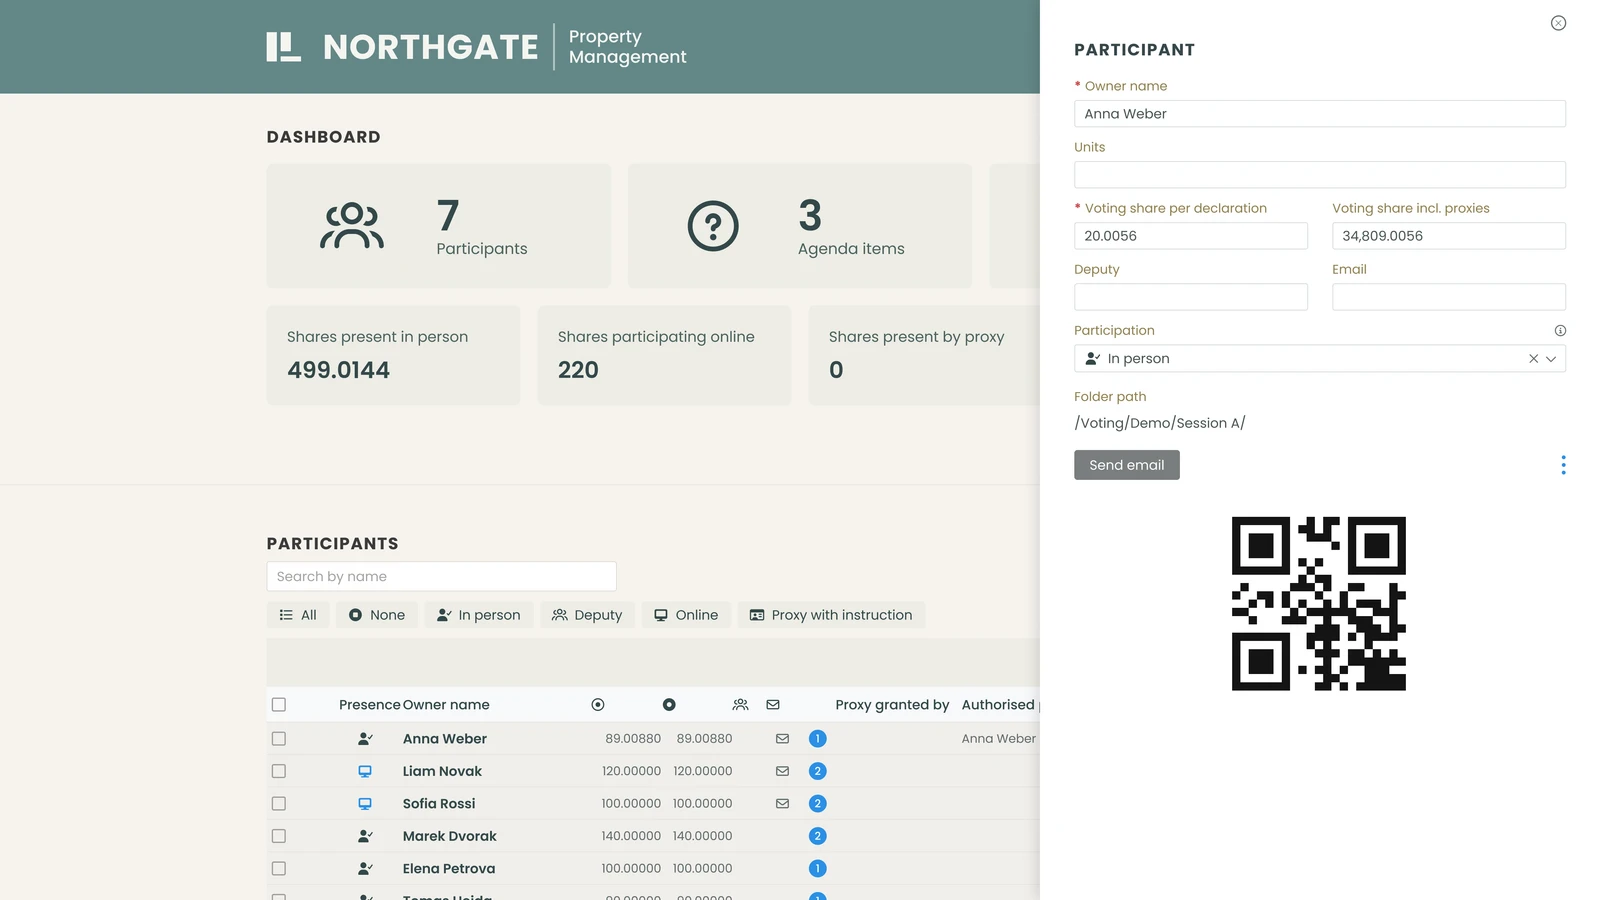Check the Elena Petrova row checkbox

pyautogui.click(x=279, y=869)
